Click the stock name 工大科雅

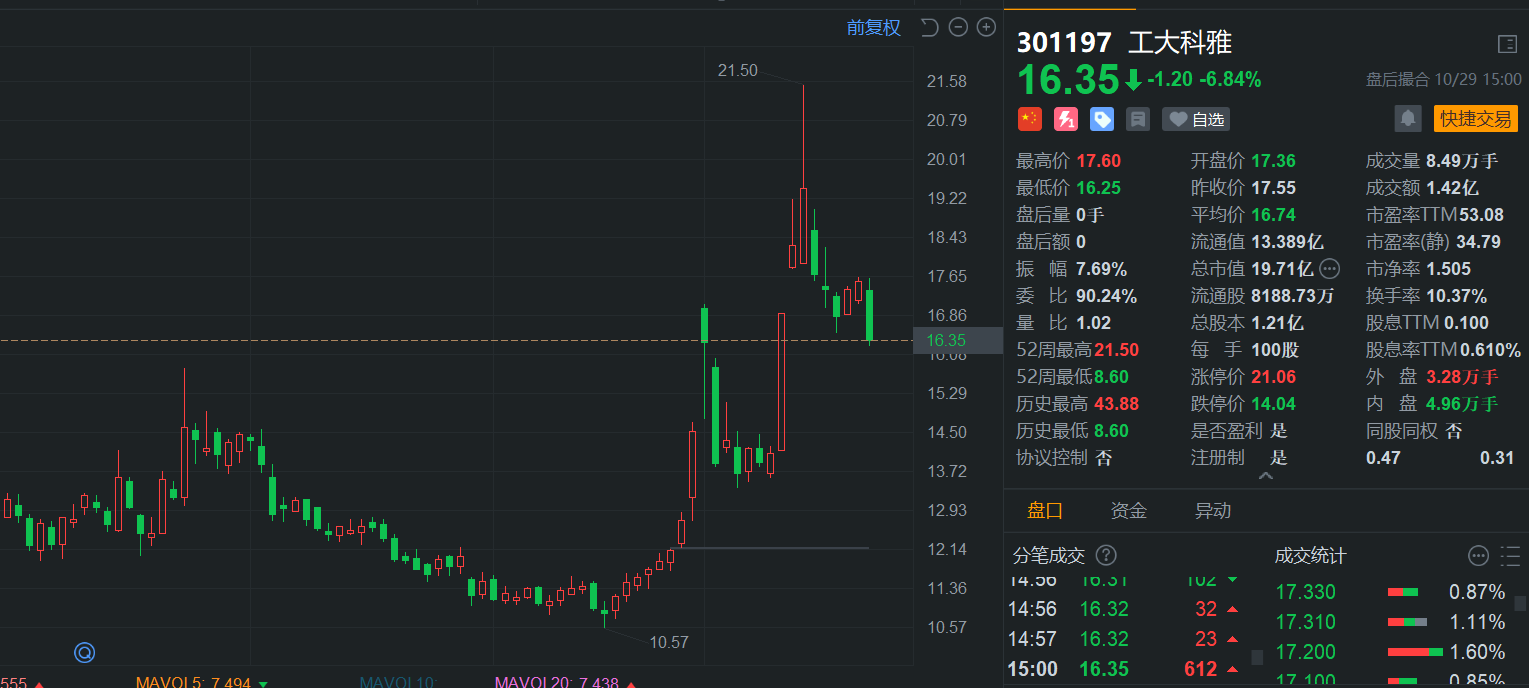(x=1180, y=43)
